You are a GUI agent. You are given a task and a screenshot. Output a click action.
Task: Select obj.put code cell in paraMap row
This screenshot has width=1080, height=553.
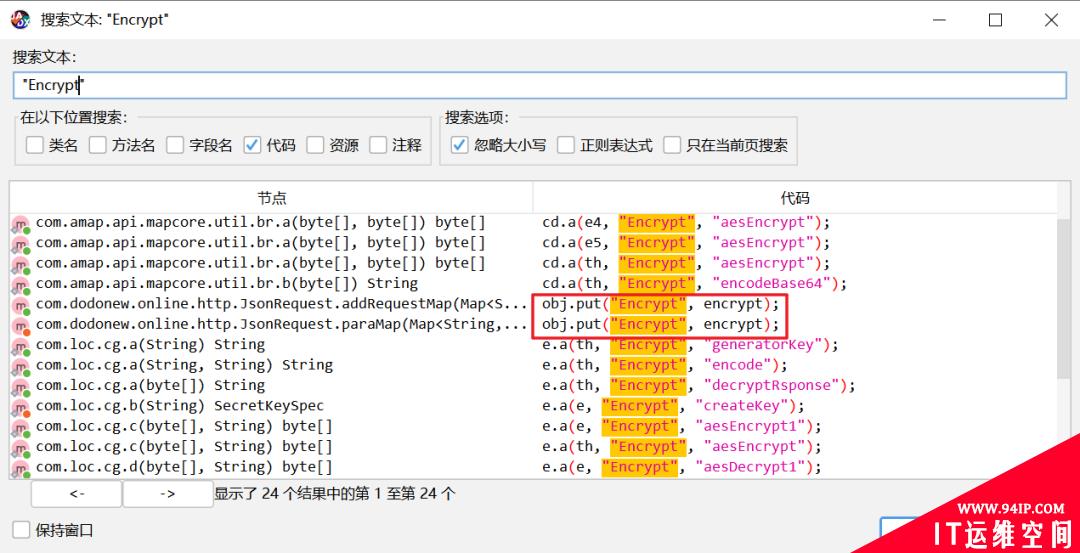coord(661,324)
